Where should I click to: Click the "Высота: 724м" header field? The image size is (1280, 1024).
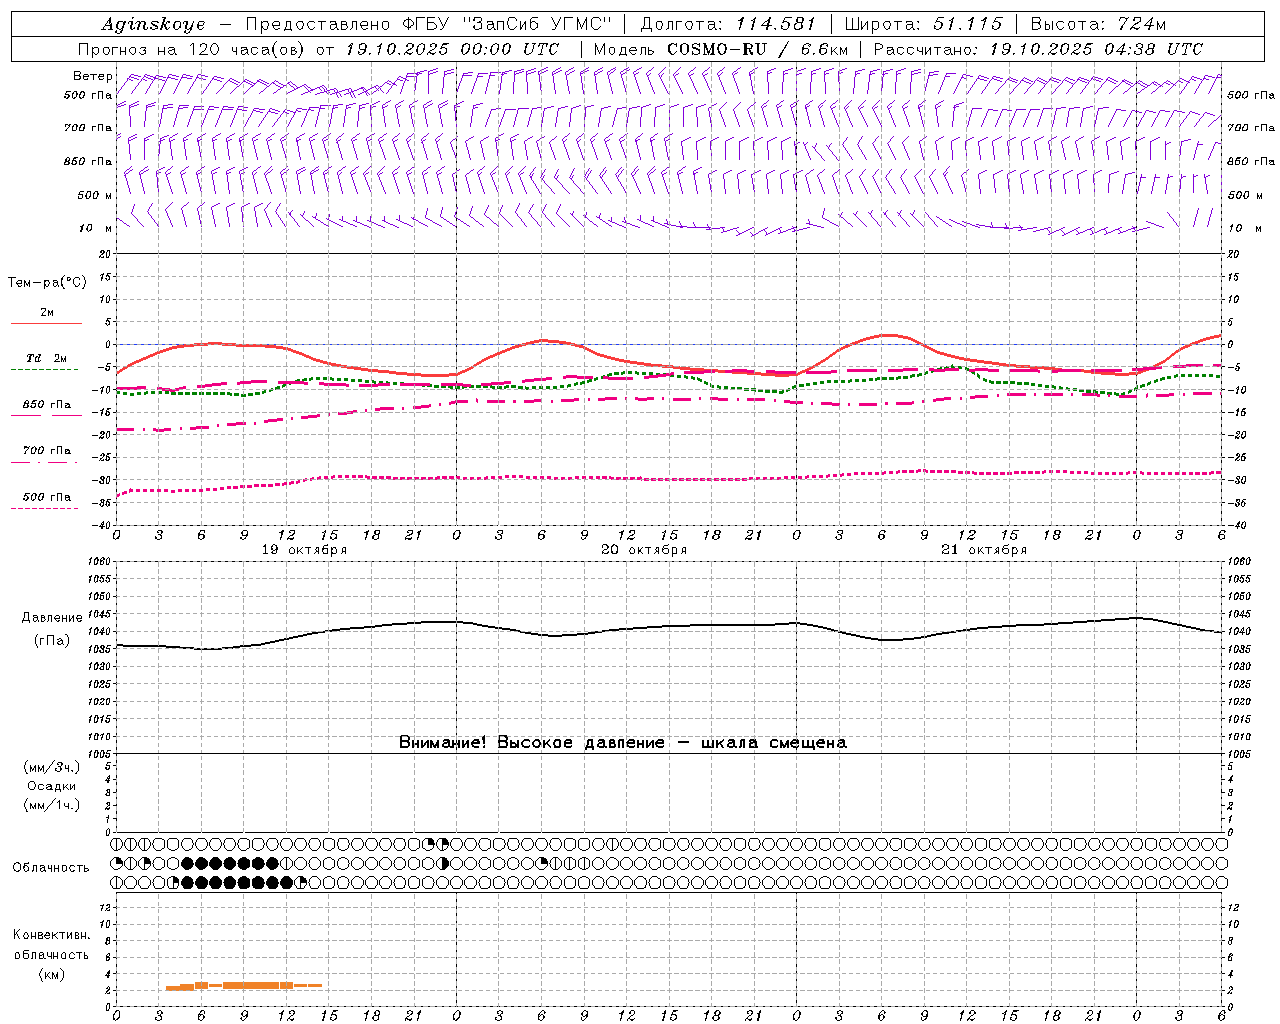pos(1098,24)
